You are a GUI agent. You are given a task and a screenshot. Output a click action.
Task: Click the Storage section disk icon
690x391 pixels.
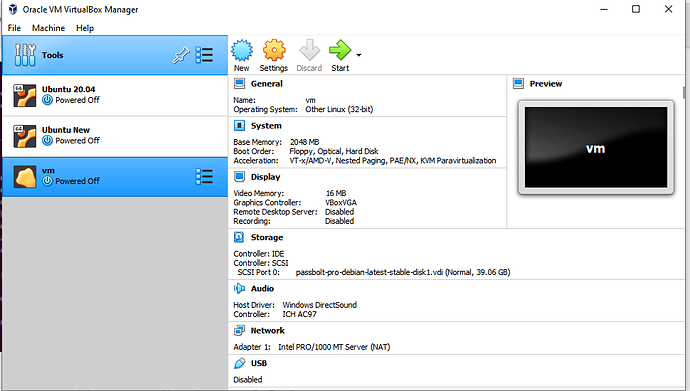click(x=239, y=238)
